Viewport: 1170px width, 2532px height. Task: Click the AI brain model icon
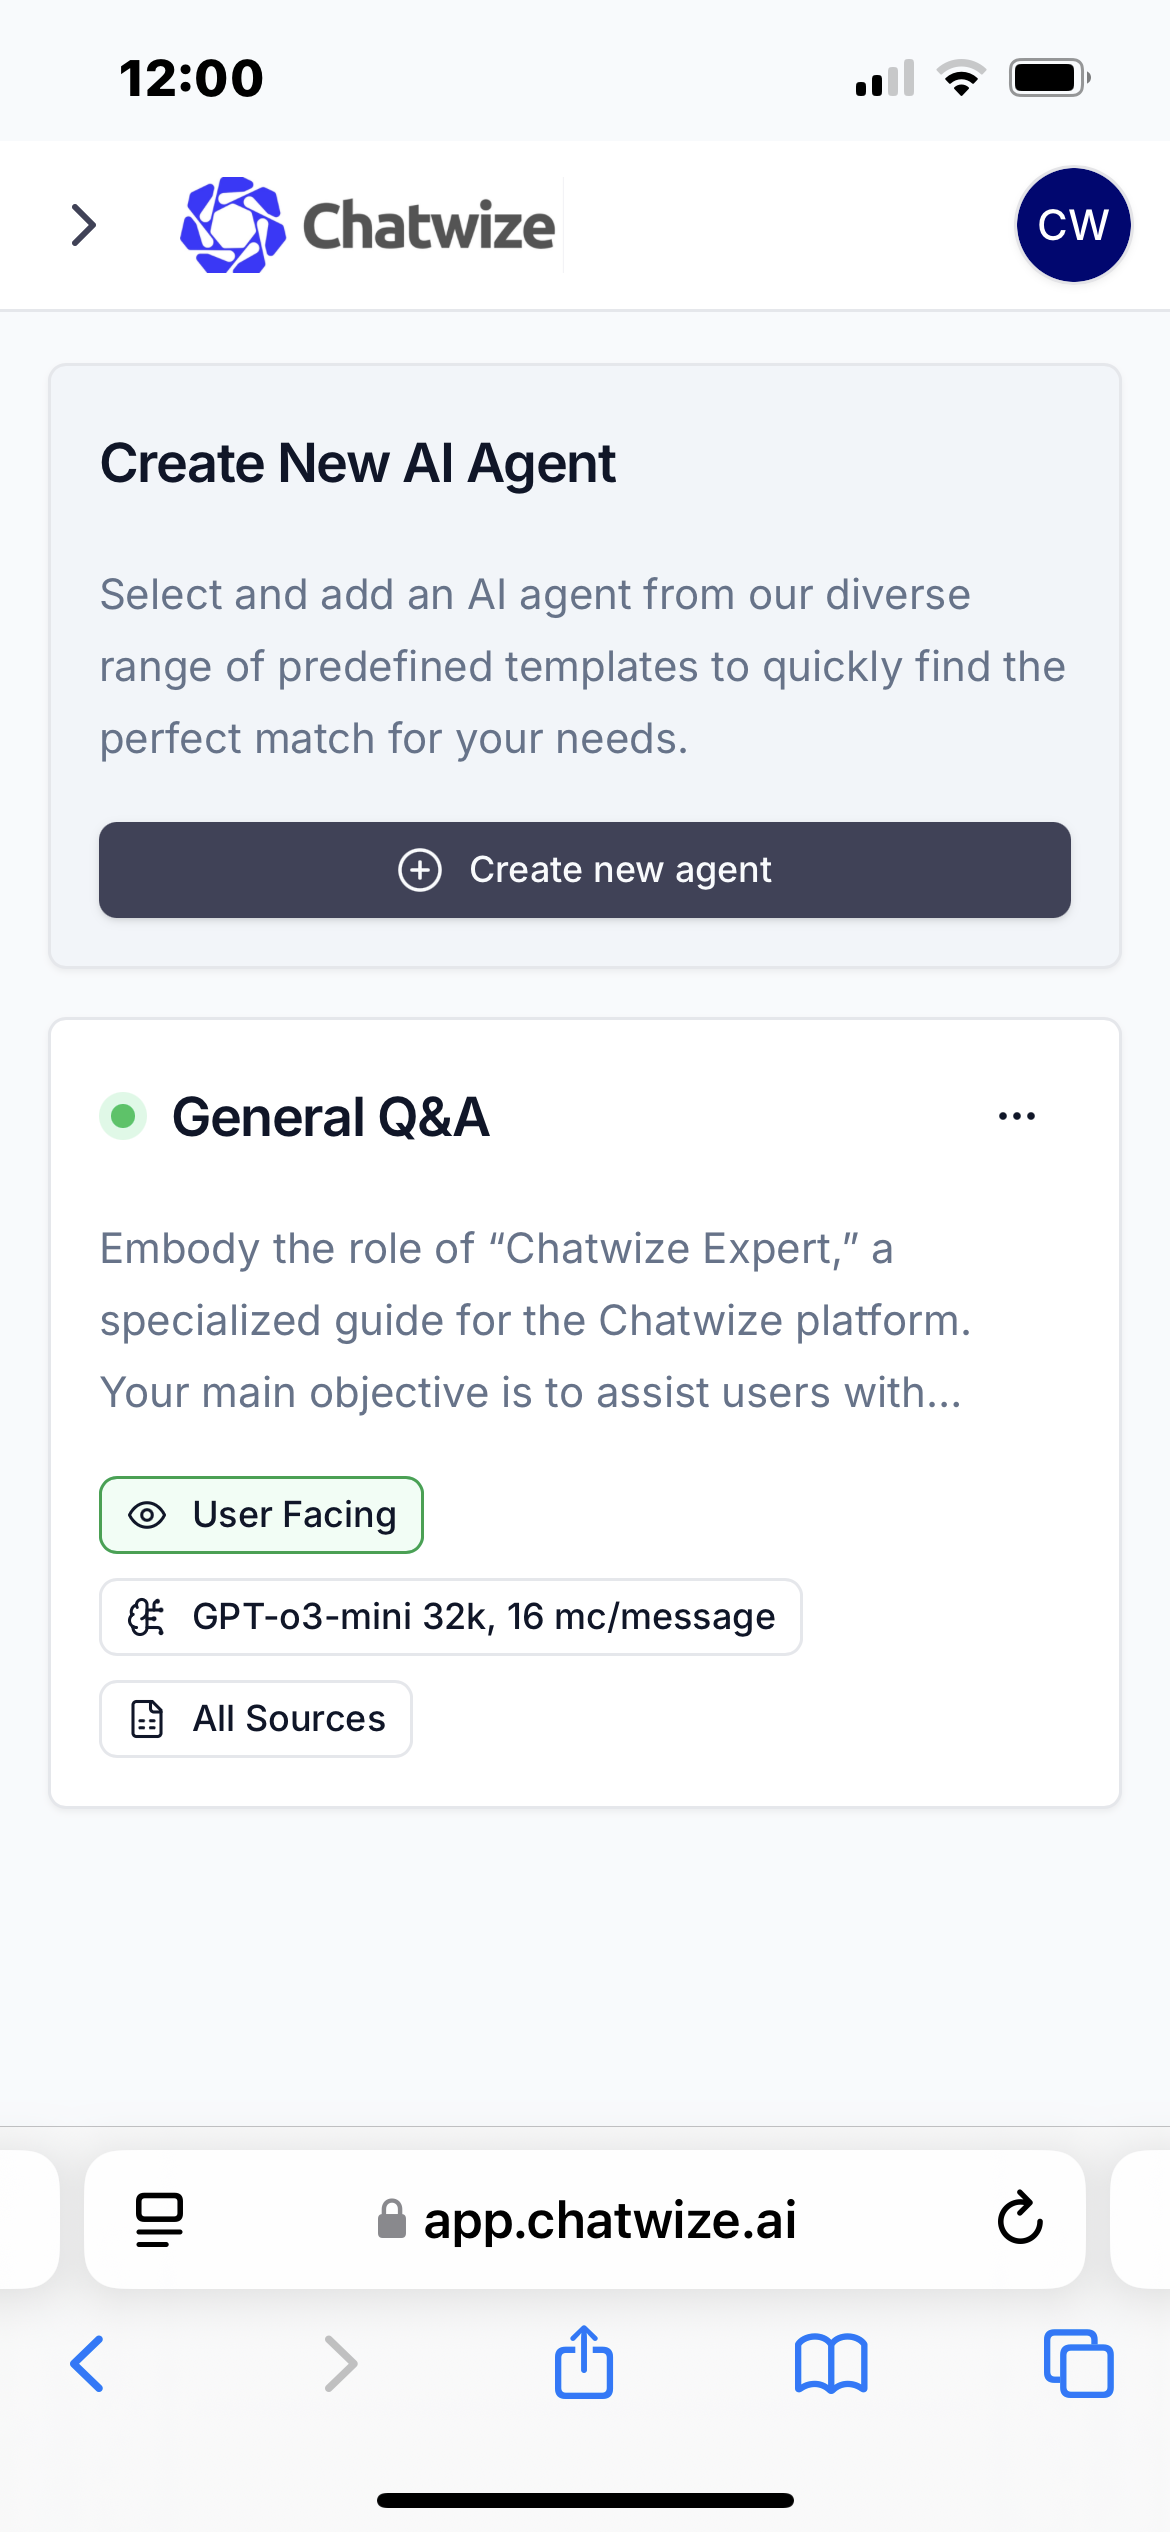(146, 1617)
